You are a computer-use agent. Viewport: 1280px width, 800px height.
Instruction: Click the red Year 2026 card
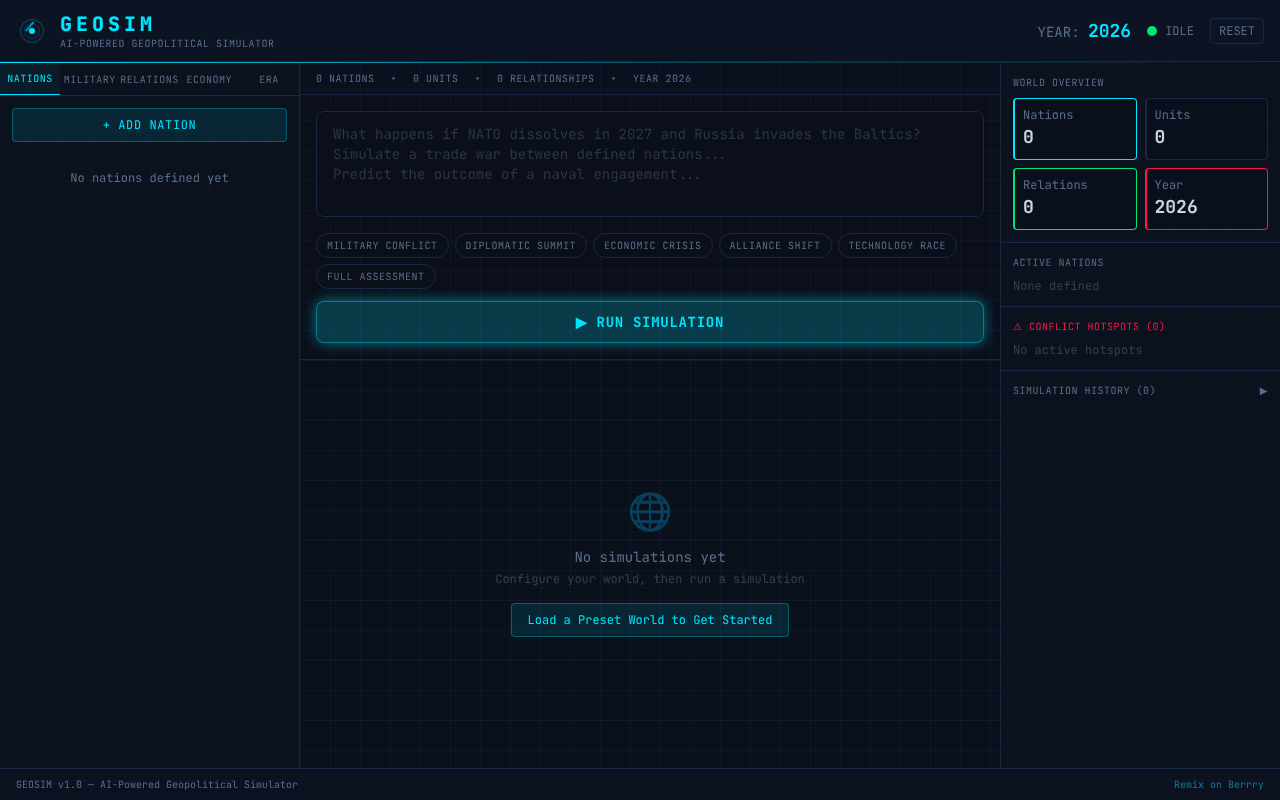click(1206, 198)
